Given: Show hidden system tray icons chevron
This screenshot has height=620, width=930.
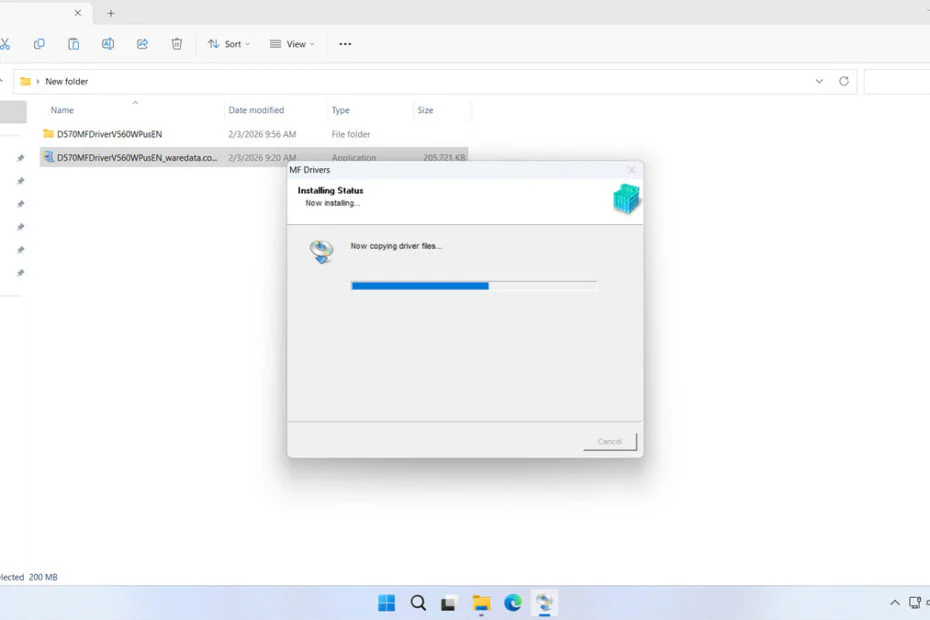Looking at the screenshot, I should tap(894, 603).
